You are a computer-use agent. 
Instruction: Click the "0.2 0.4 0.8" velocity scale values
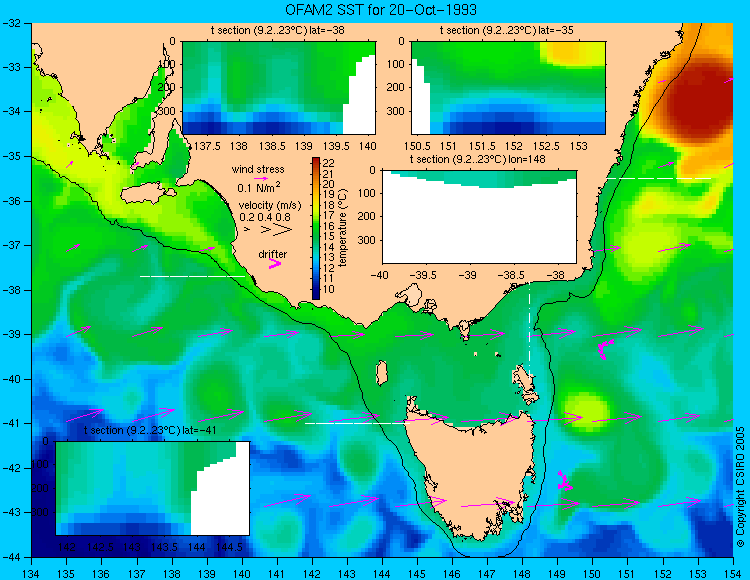[265, 217]
